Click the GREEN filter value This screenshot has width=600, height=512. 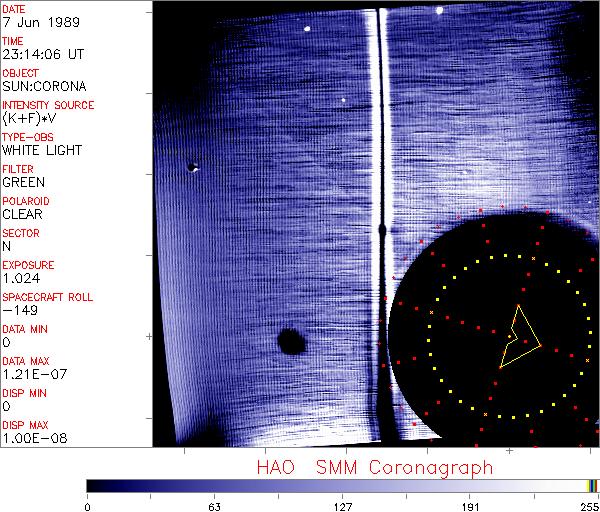(x=22, y=183)
